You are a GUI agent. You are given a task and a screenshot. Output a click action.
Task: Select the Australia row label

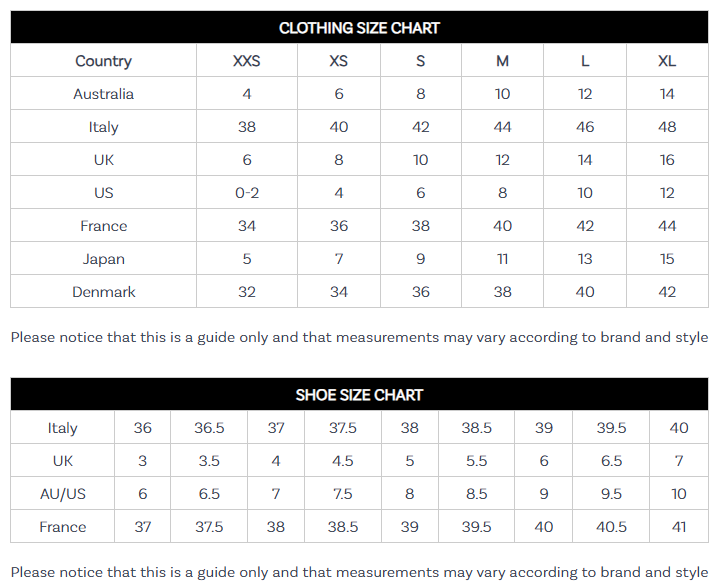[x=103, y=94]
